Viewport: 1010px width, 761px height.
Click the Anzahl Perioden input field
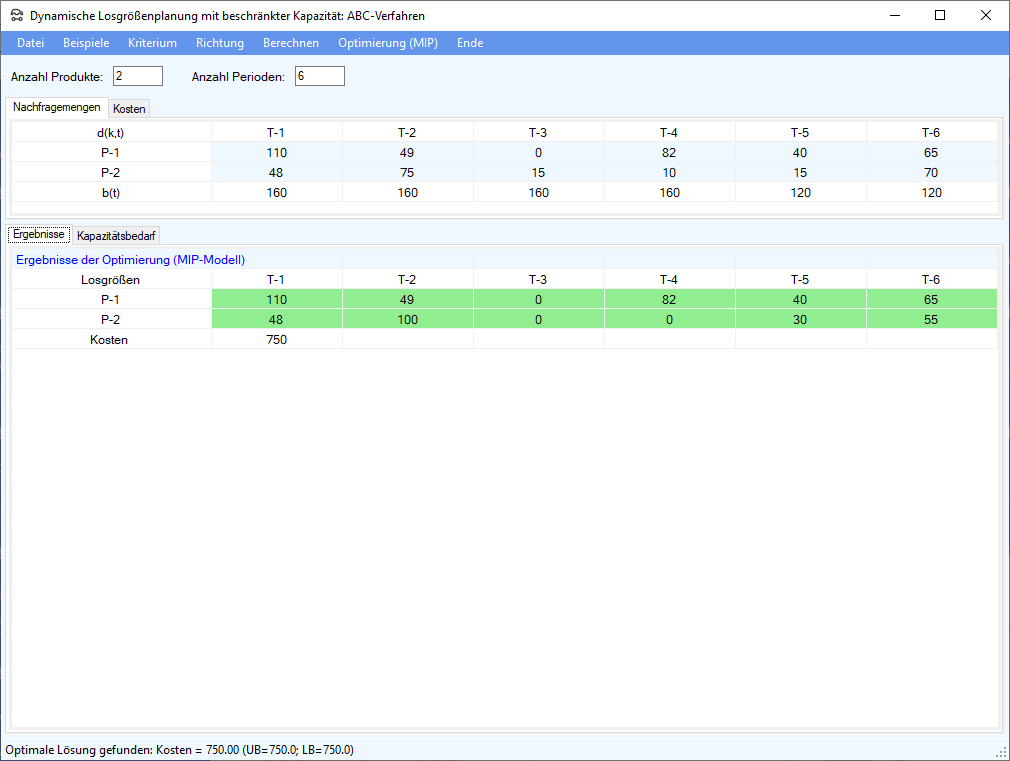(320, 77)
